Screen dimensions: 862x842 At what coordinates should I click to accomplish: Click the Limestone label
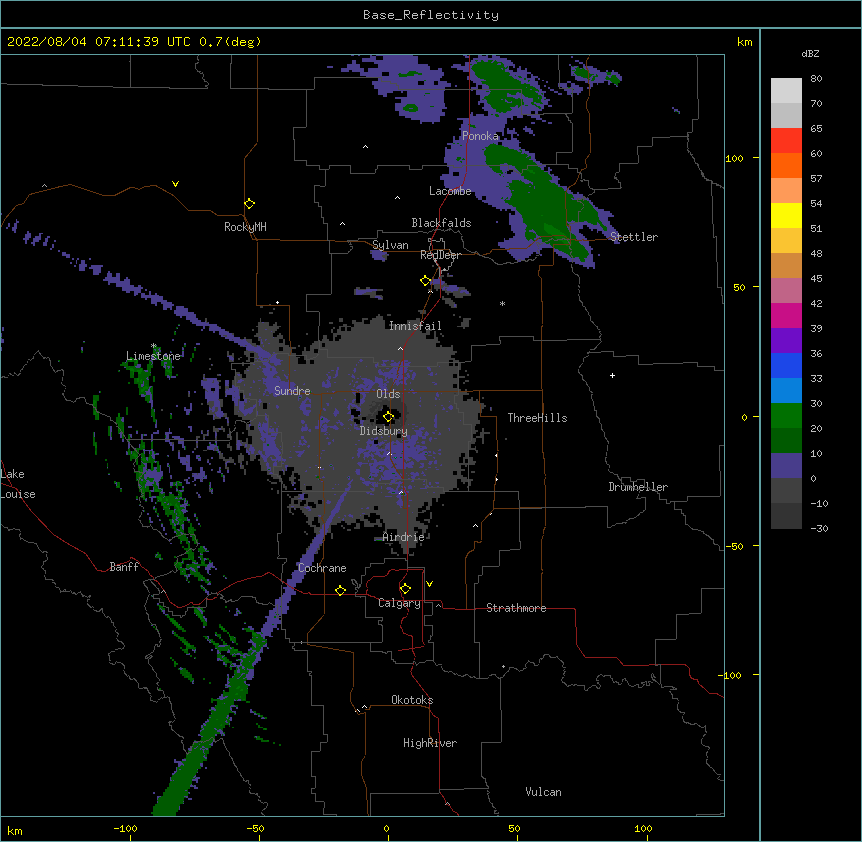pyautogui.click(x=153, y=356)
